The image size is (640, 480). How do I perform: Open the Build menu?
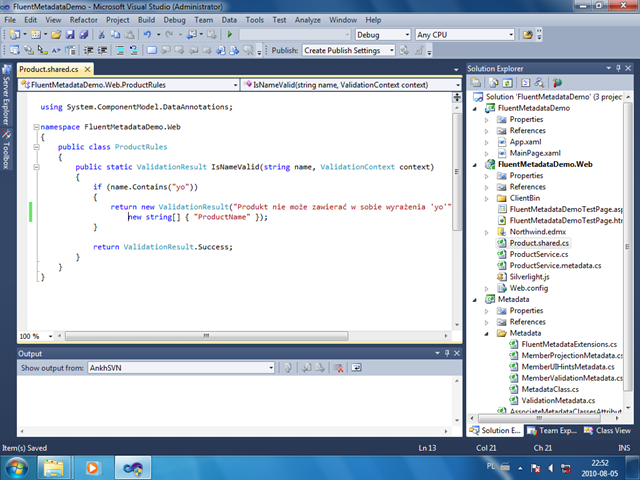(x=146, y=20)
